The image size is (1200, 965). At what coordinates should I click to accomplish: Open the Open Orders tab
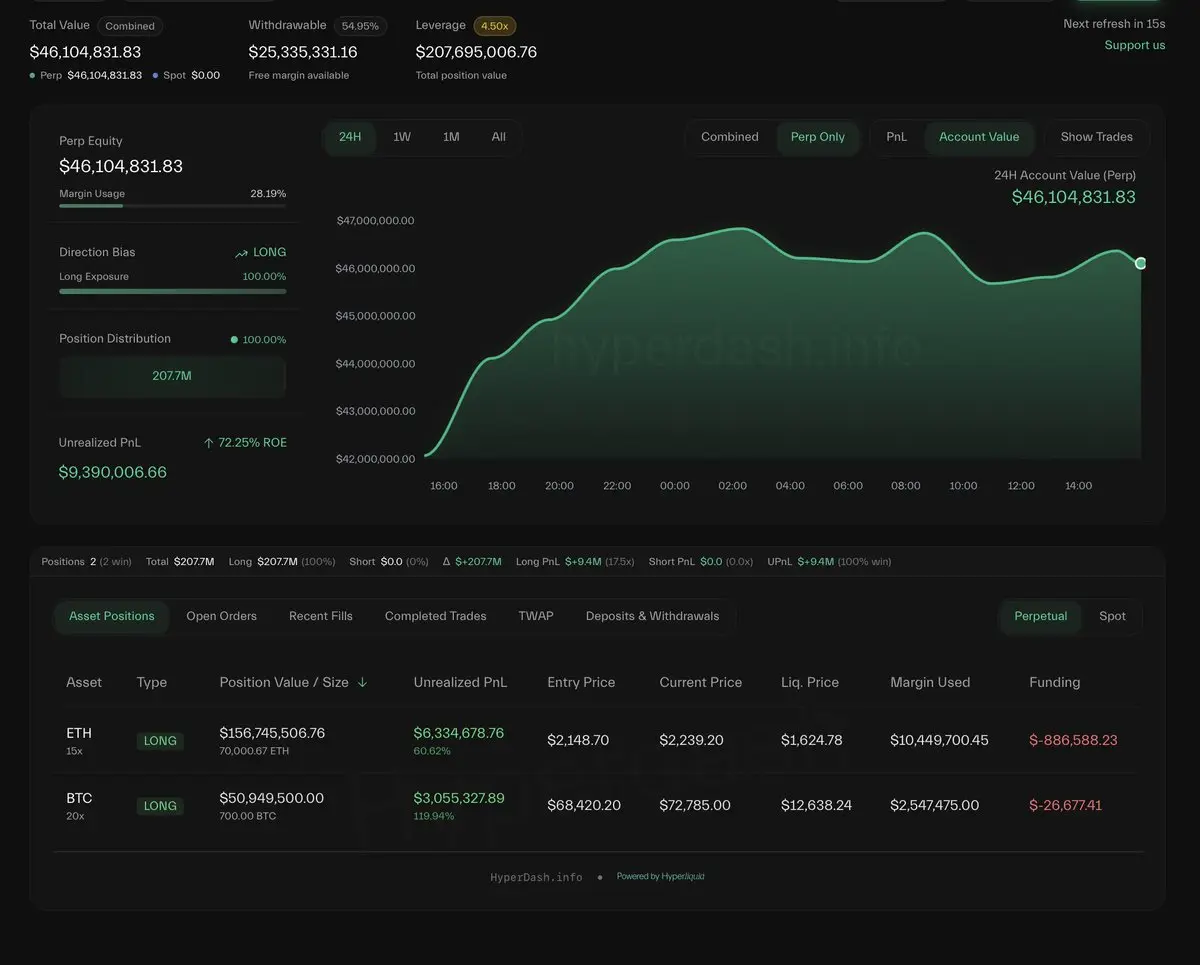(221, 616)
